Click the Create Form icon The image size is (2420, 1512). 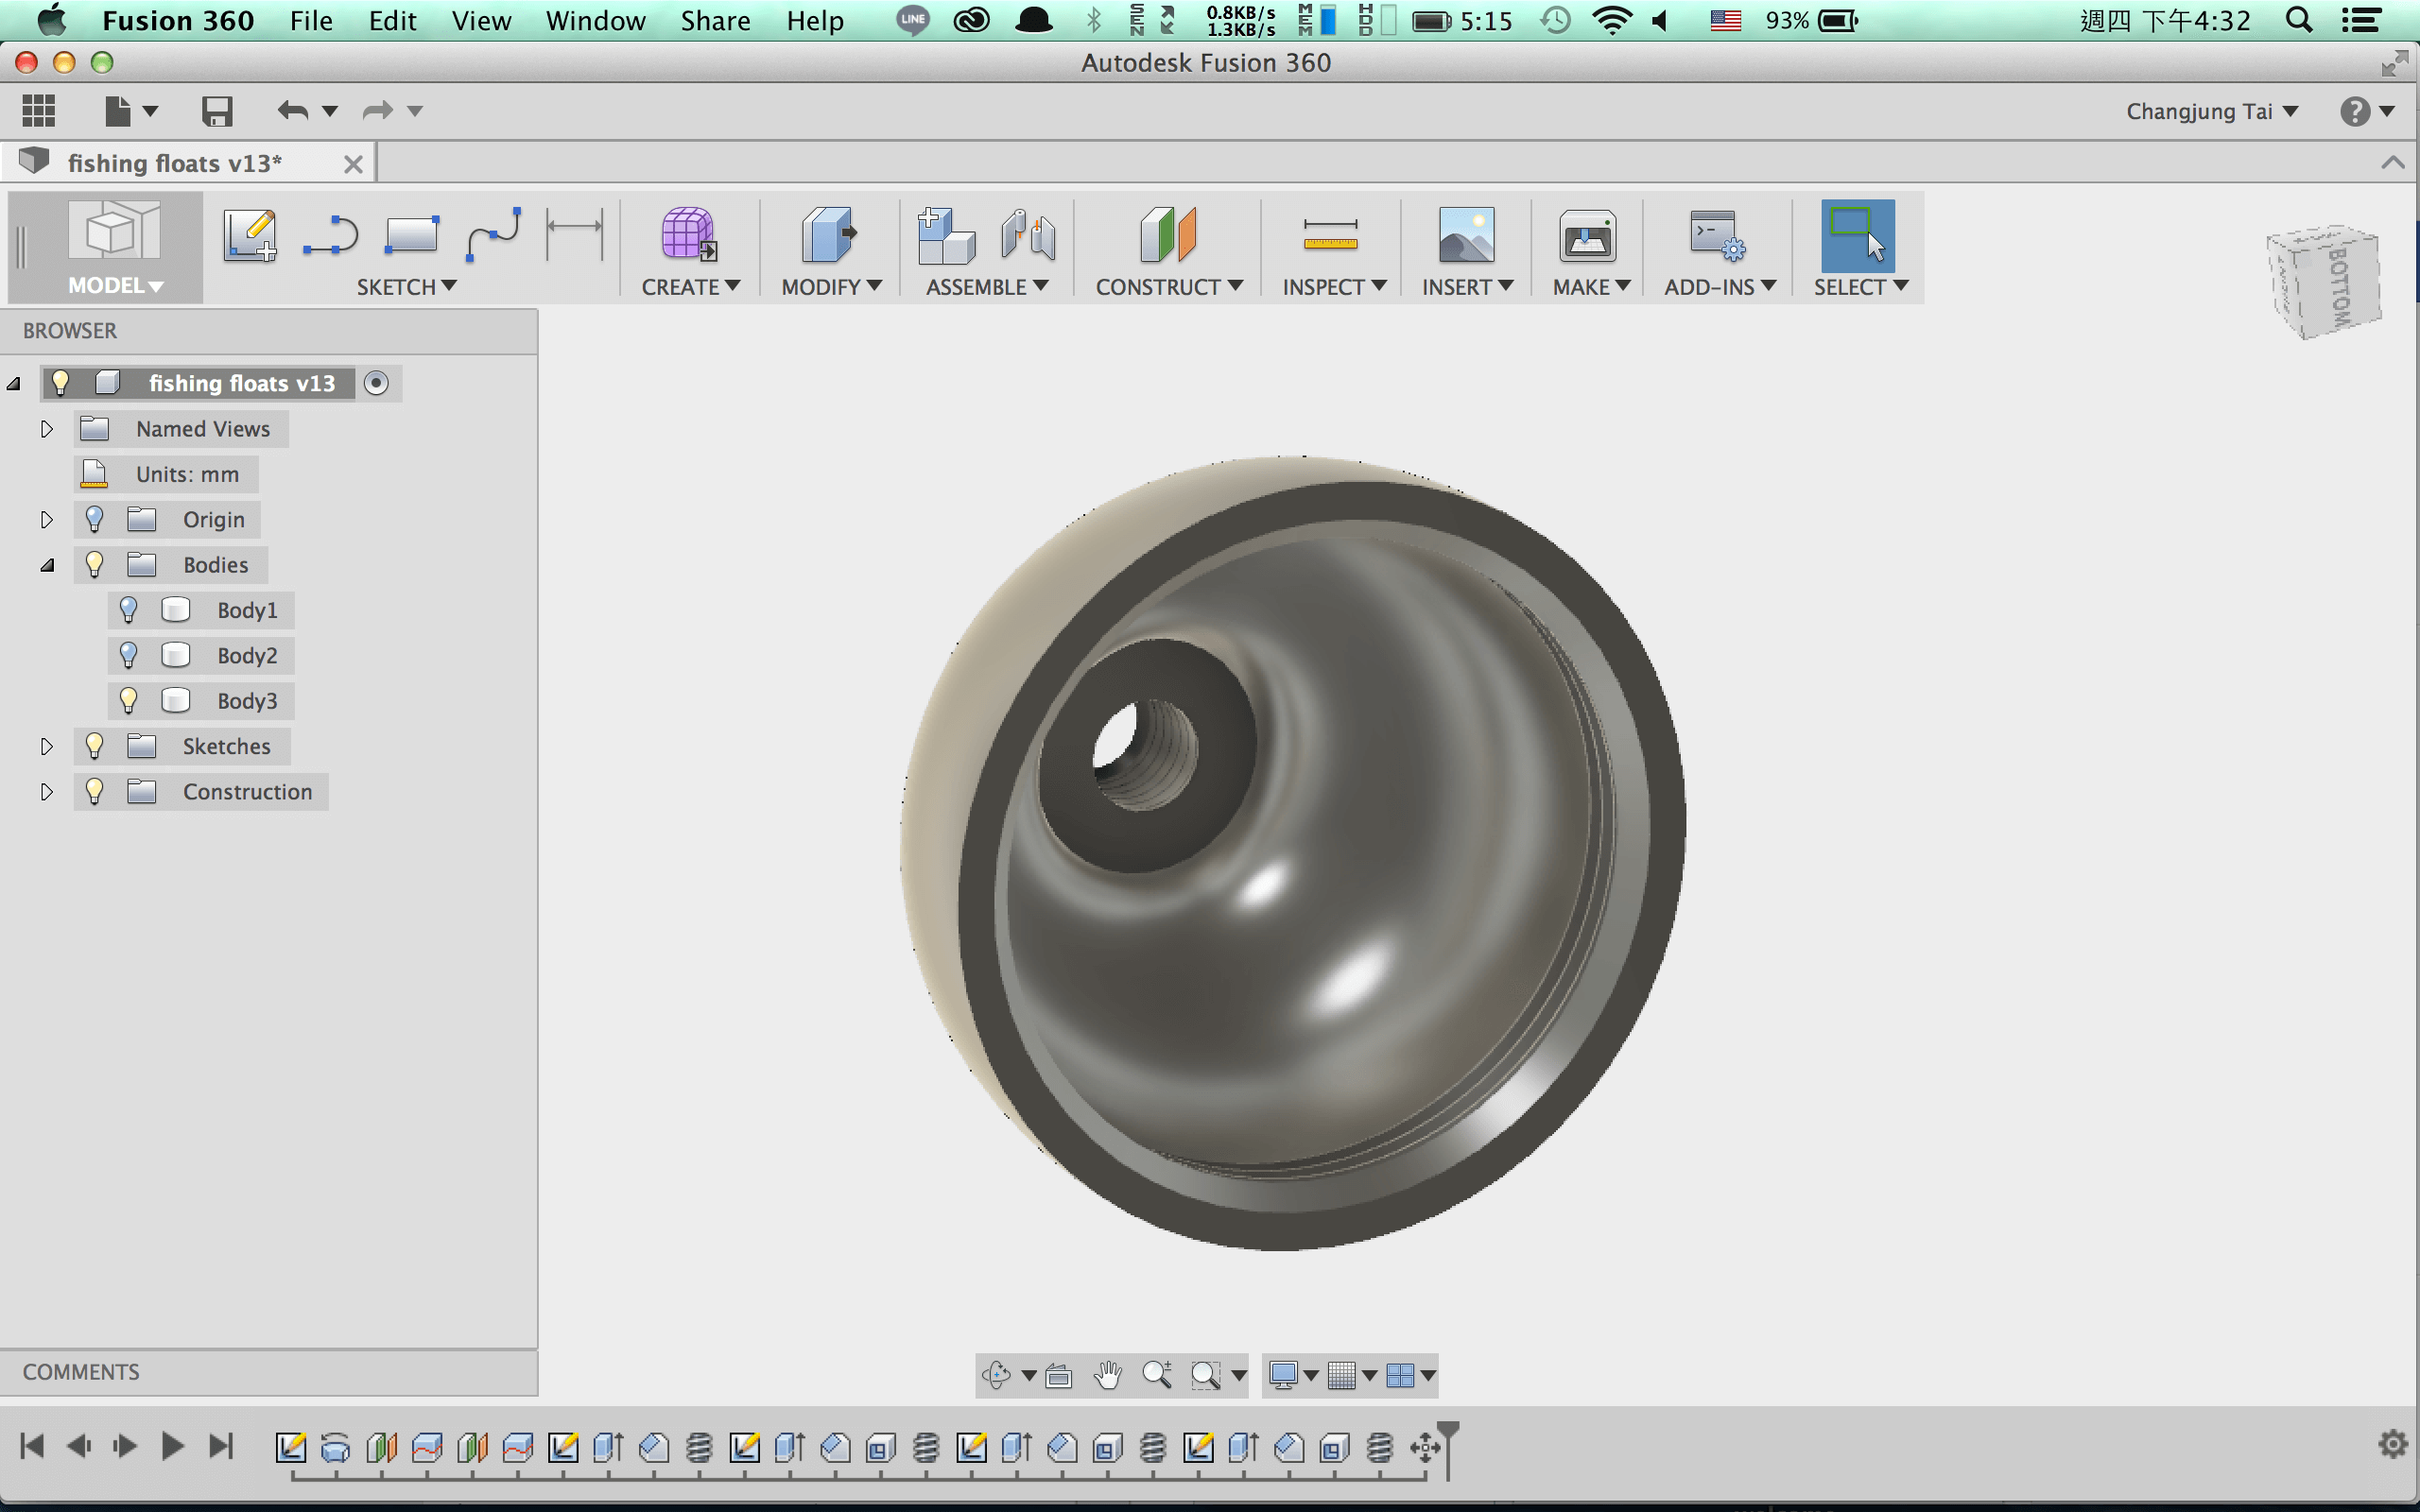click(689, 236)
